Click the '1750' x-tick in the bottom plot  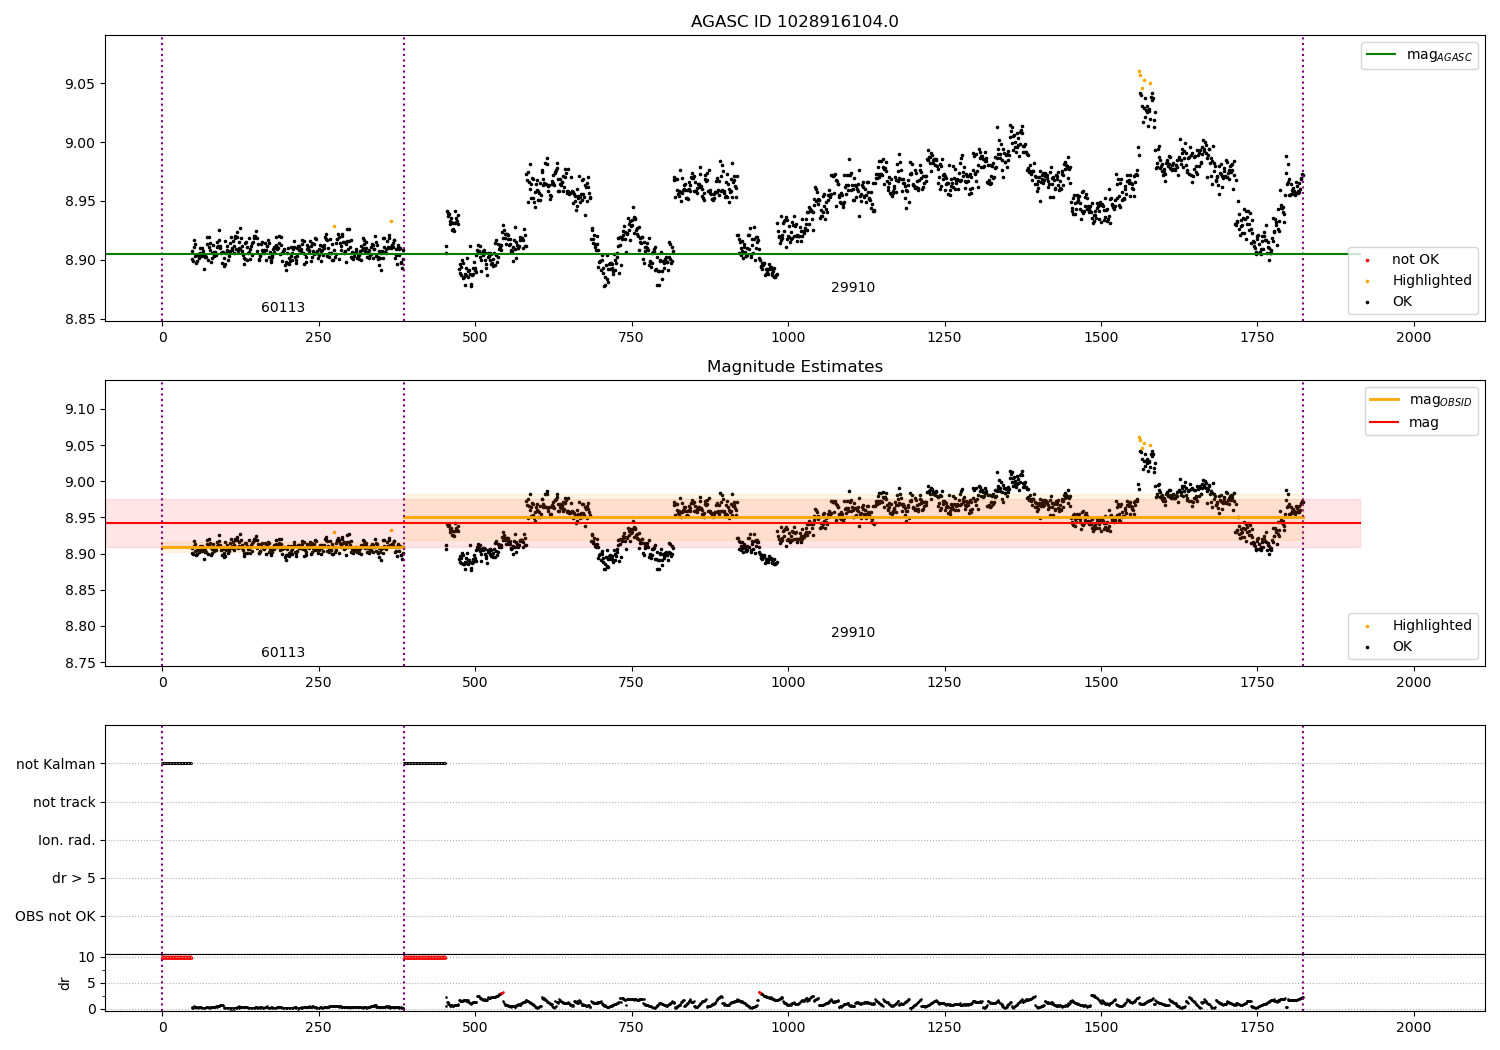1257,1027
